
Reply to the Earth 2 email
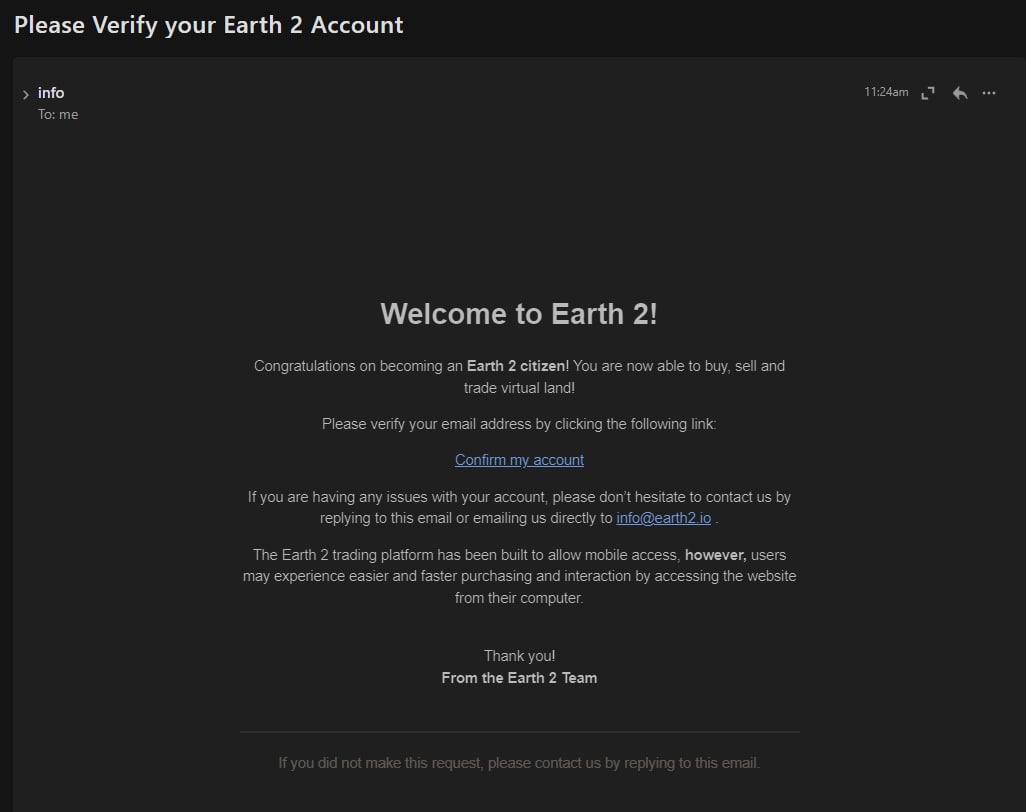(960, 93)
